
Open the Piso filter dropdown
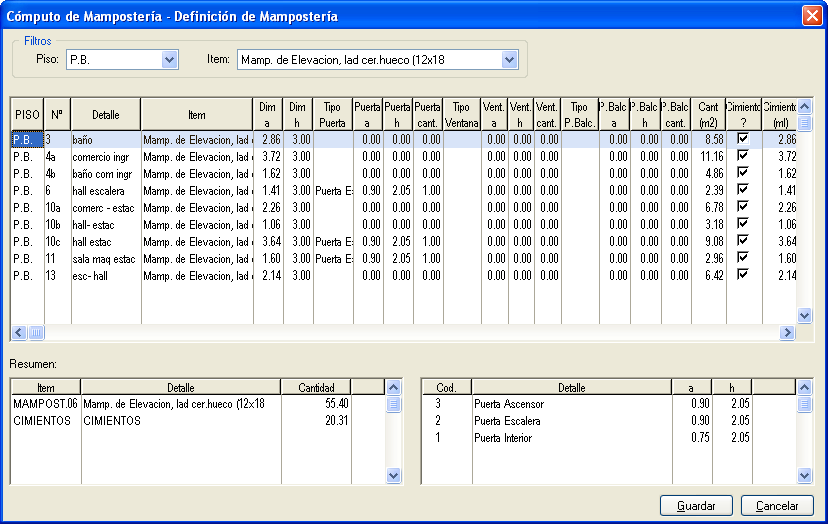click(x=170, y=60)
